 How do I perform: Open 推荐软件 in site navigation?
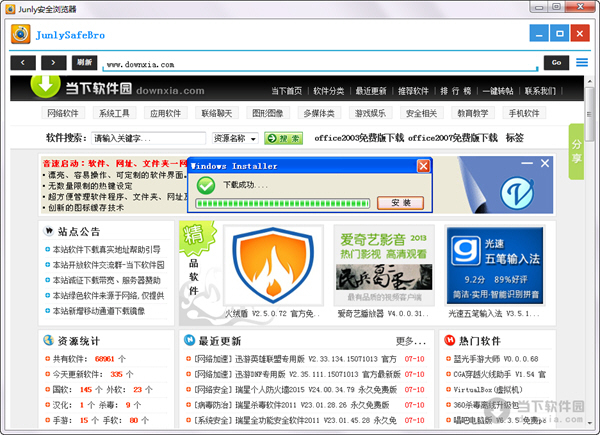pos(413,91)
